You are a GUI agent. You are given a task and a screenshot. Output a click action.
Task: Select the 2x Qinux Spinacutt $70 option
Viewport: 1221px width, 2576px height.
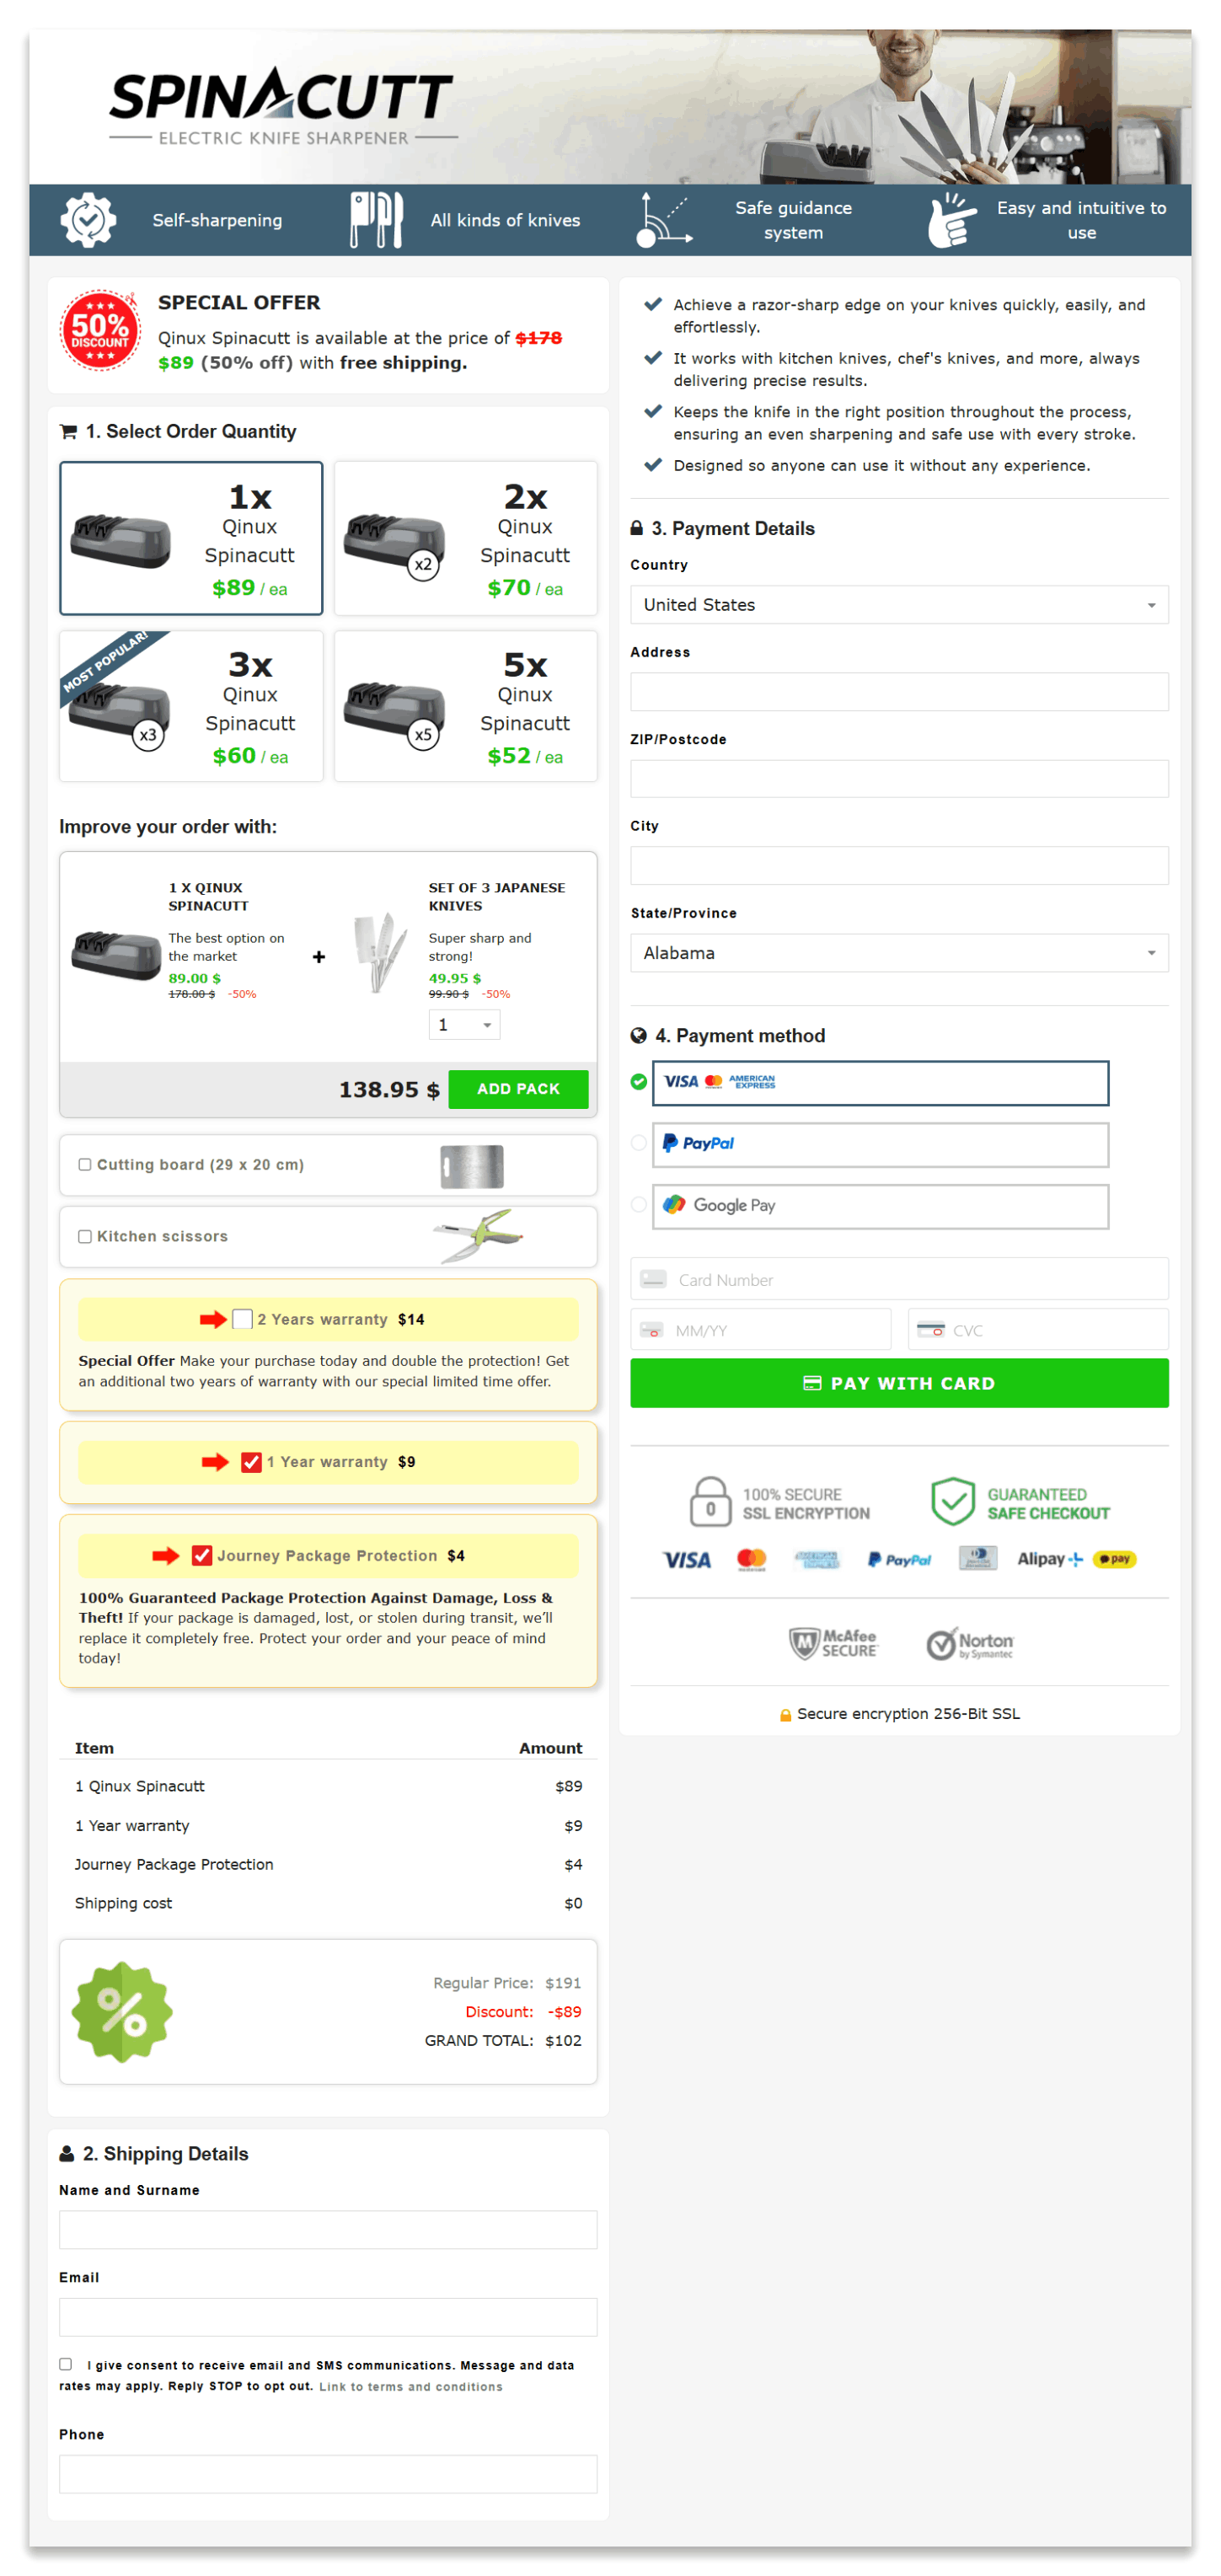point(465,538)
